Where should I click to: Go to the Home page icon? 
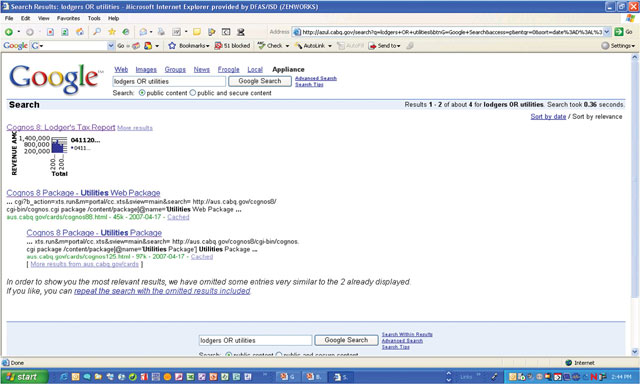click(80, 32)
